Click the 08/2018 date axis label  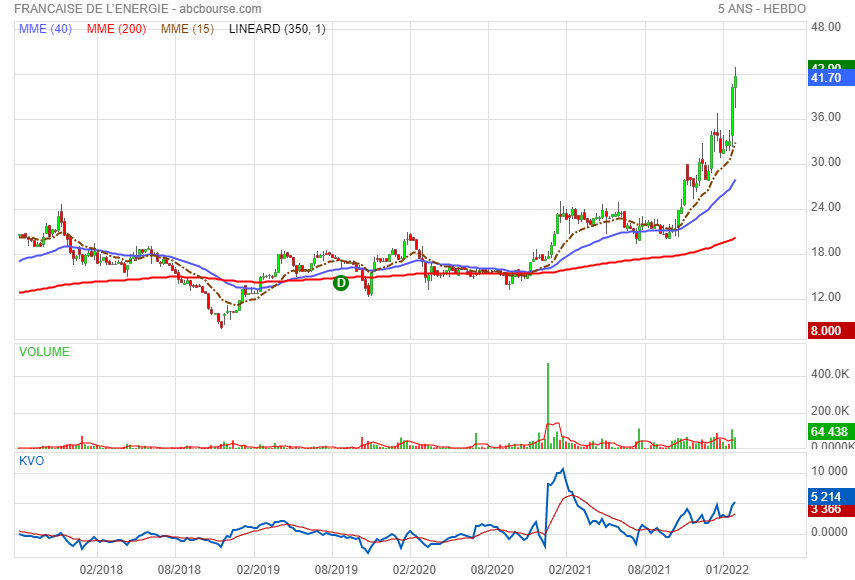pyautogui.click(x=179, y=570)
